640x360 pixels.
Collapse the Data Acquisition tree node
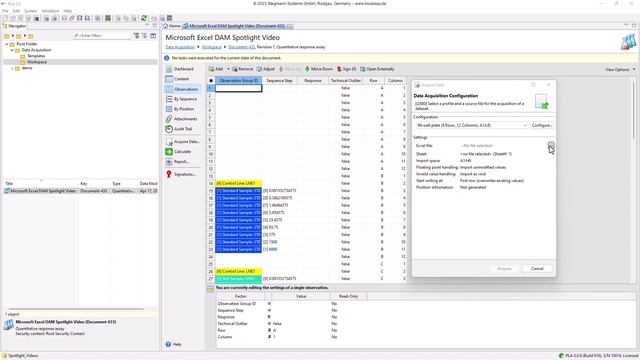pyautogui.click(x=12, y=50)
